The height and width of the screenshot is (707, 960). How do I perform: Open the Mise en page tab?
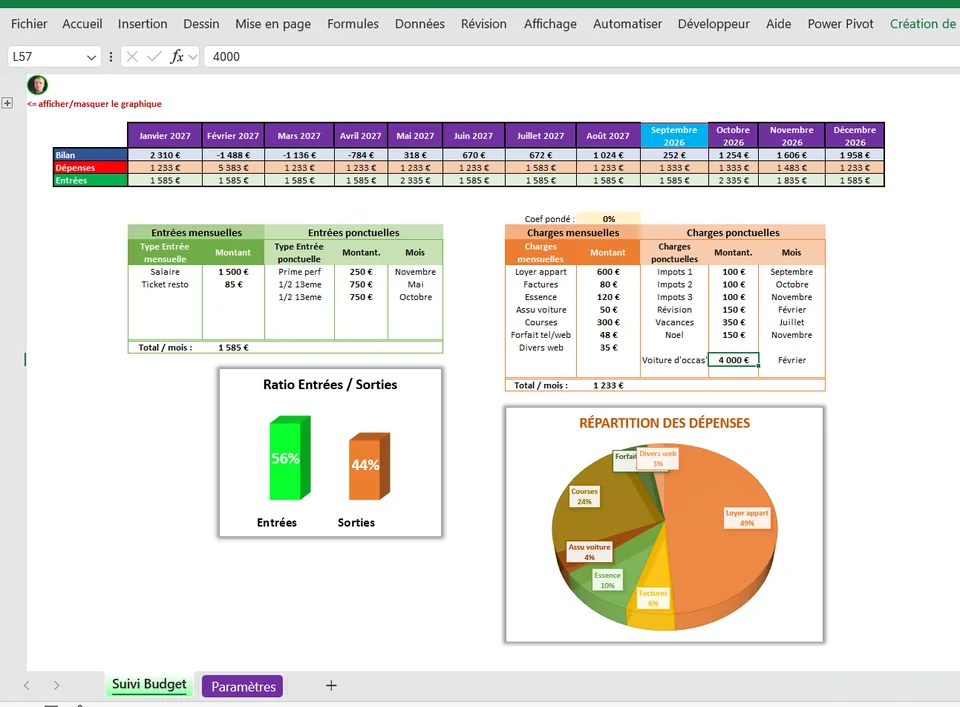tap(273, 24)
